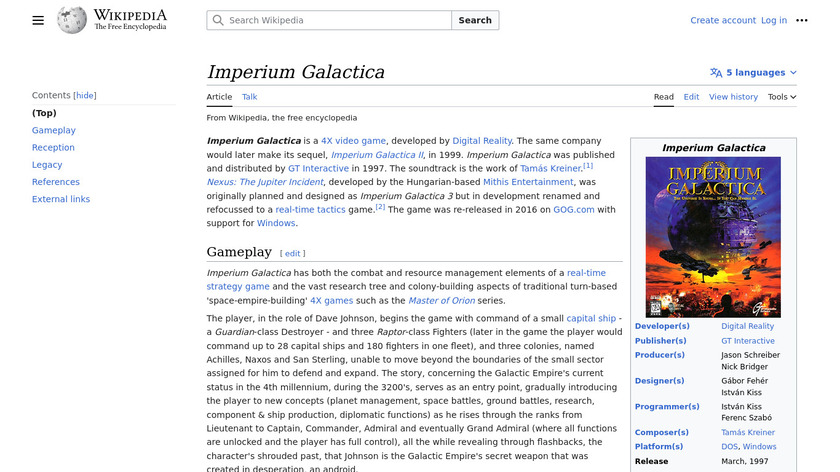Viewport: 840px width, 472px height.
Task: Open the real-time strategy game link
Action: tap(586, 273)
